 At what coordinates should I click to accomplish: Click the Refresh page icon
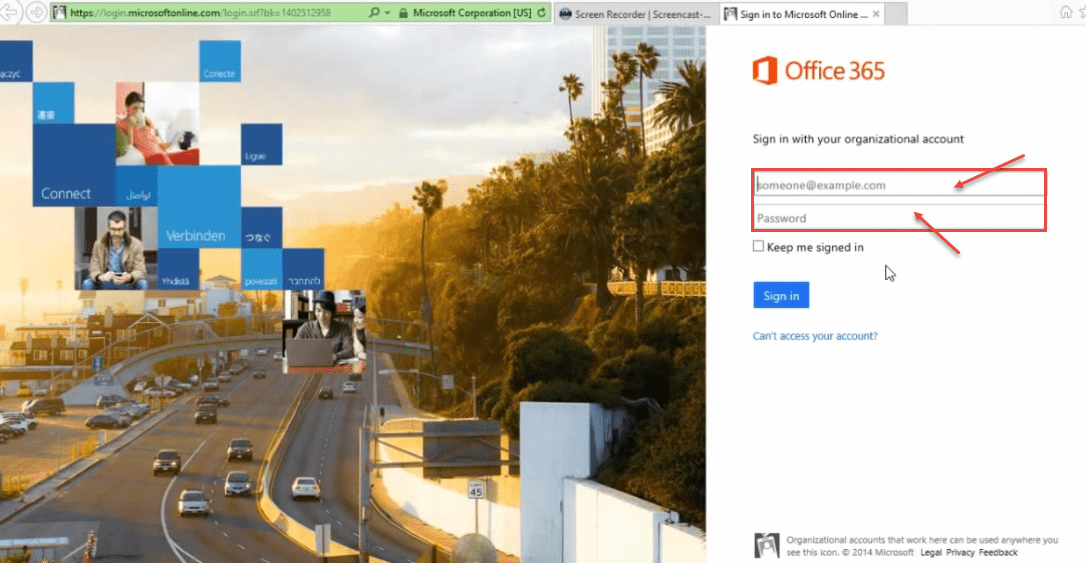(x=542, y=12)
